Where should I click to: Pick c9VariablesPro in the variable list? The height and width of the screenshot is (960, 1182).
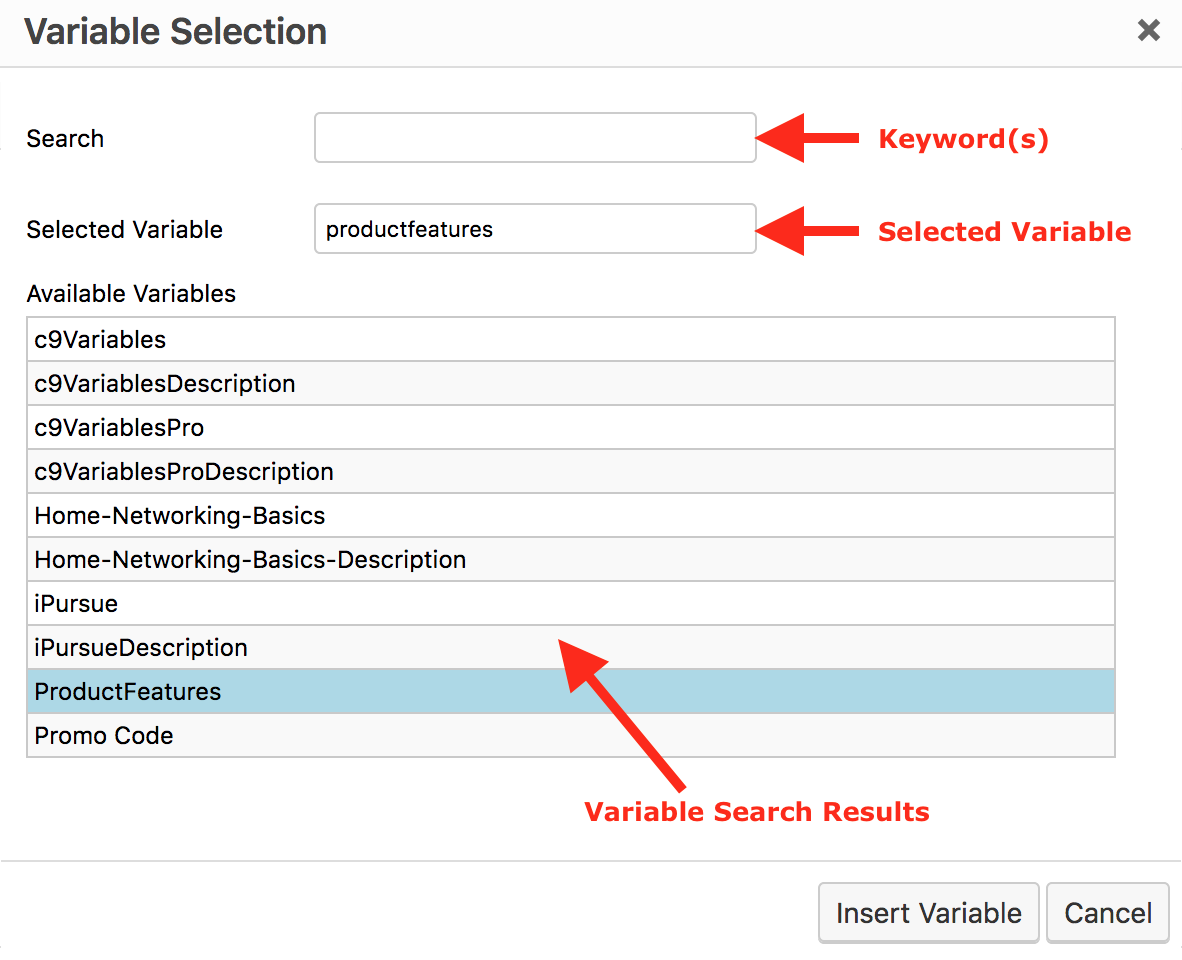coord(119,428)
